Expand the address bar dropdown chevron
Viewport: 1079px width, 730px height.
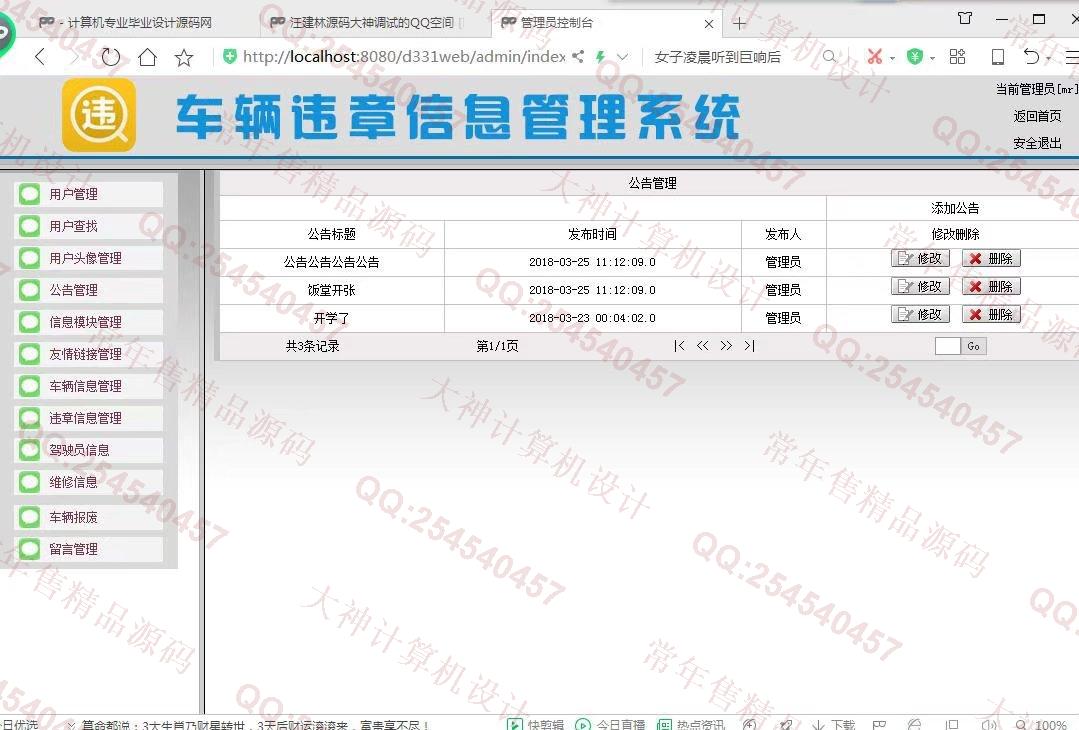pos(623,57)
